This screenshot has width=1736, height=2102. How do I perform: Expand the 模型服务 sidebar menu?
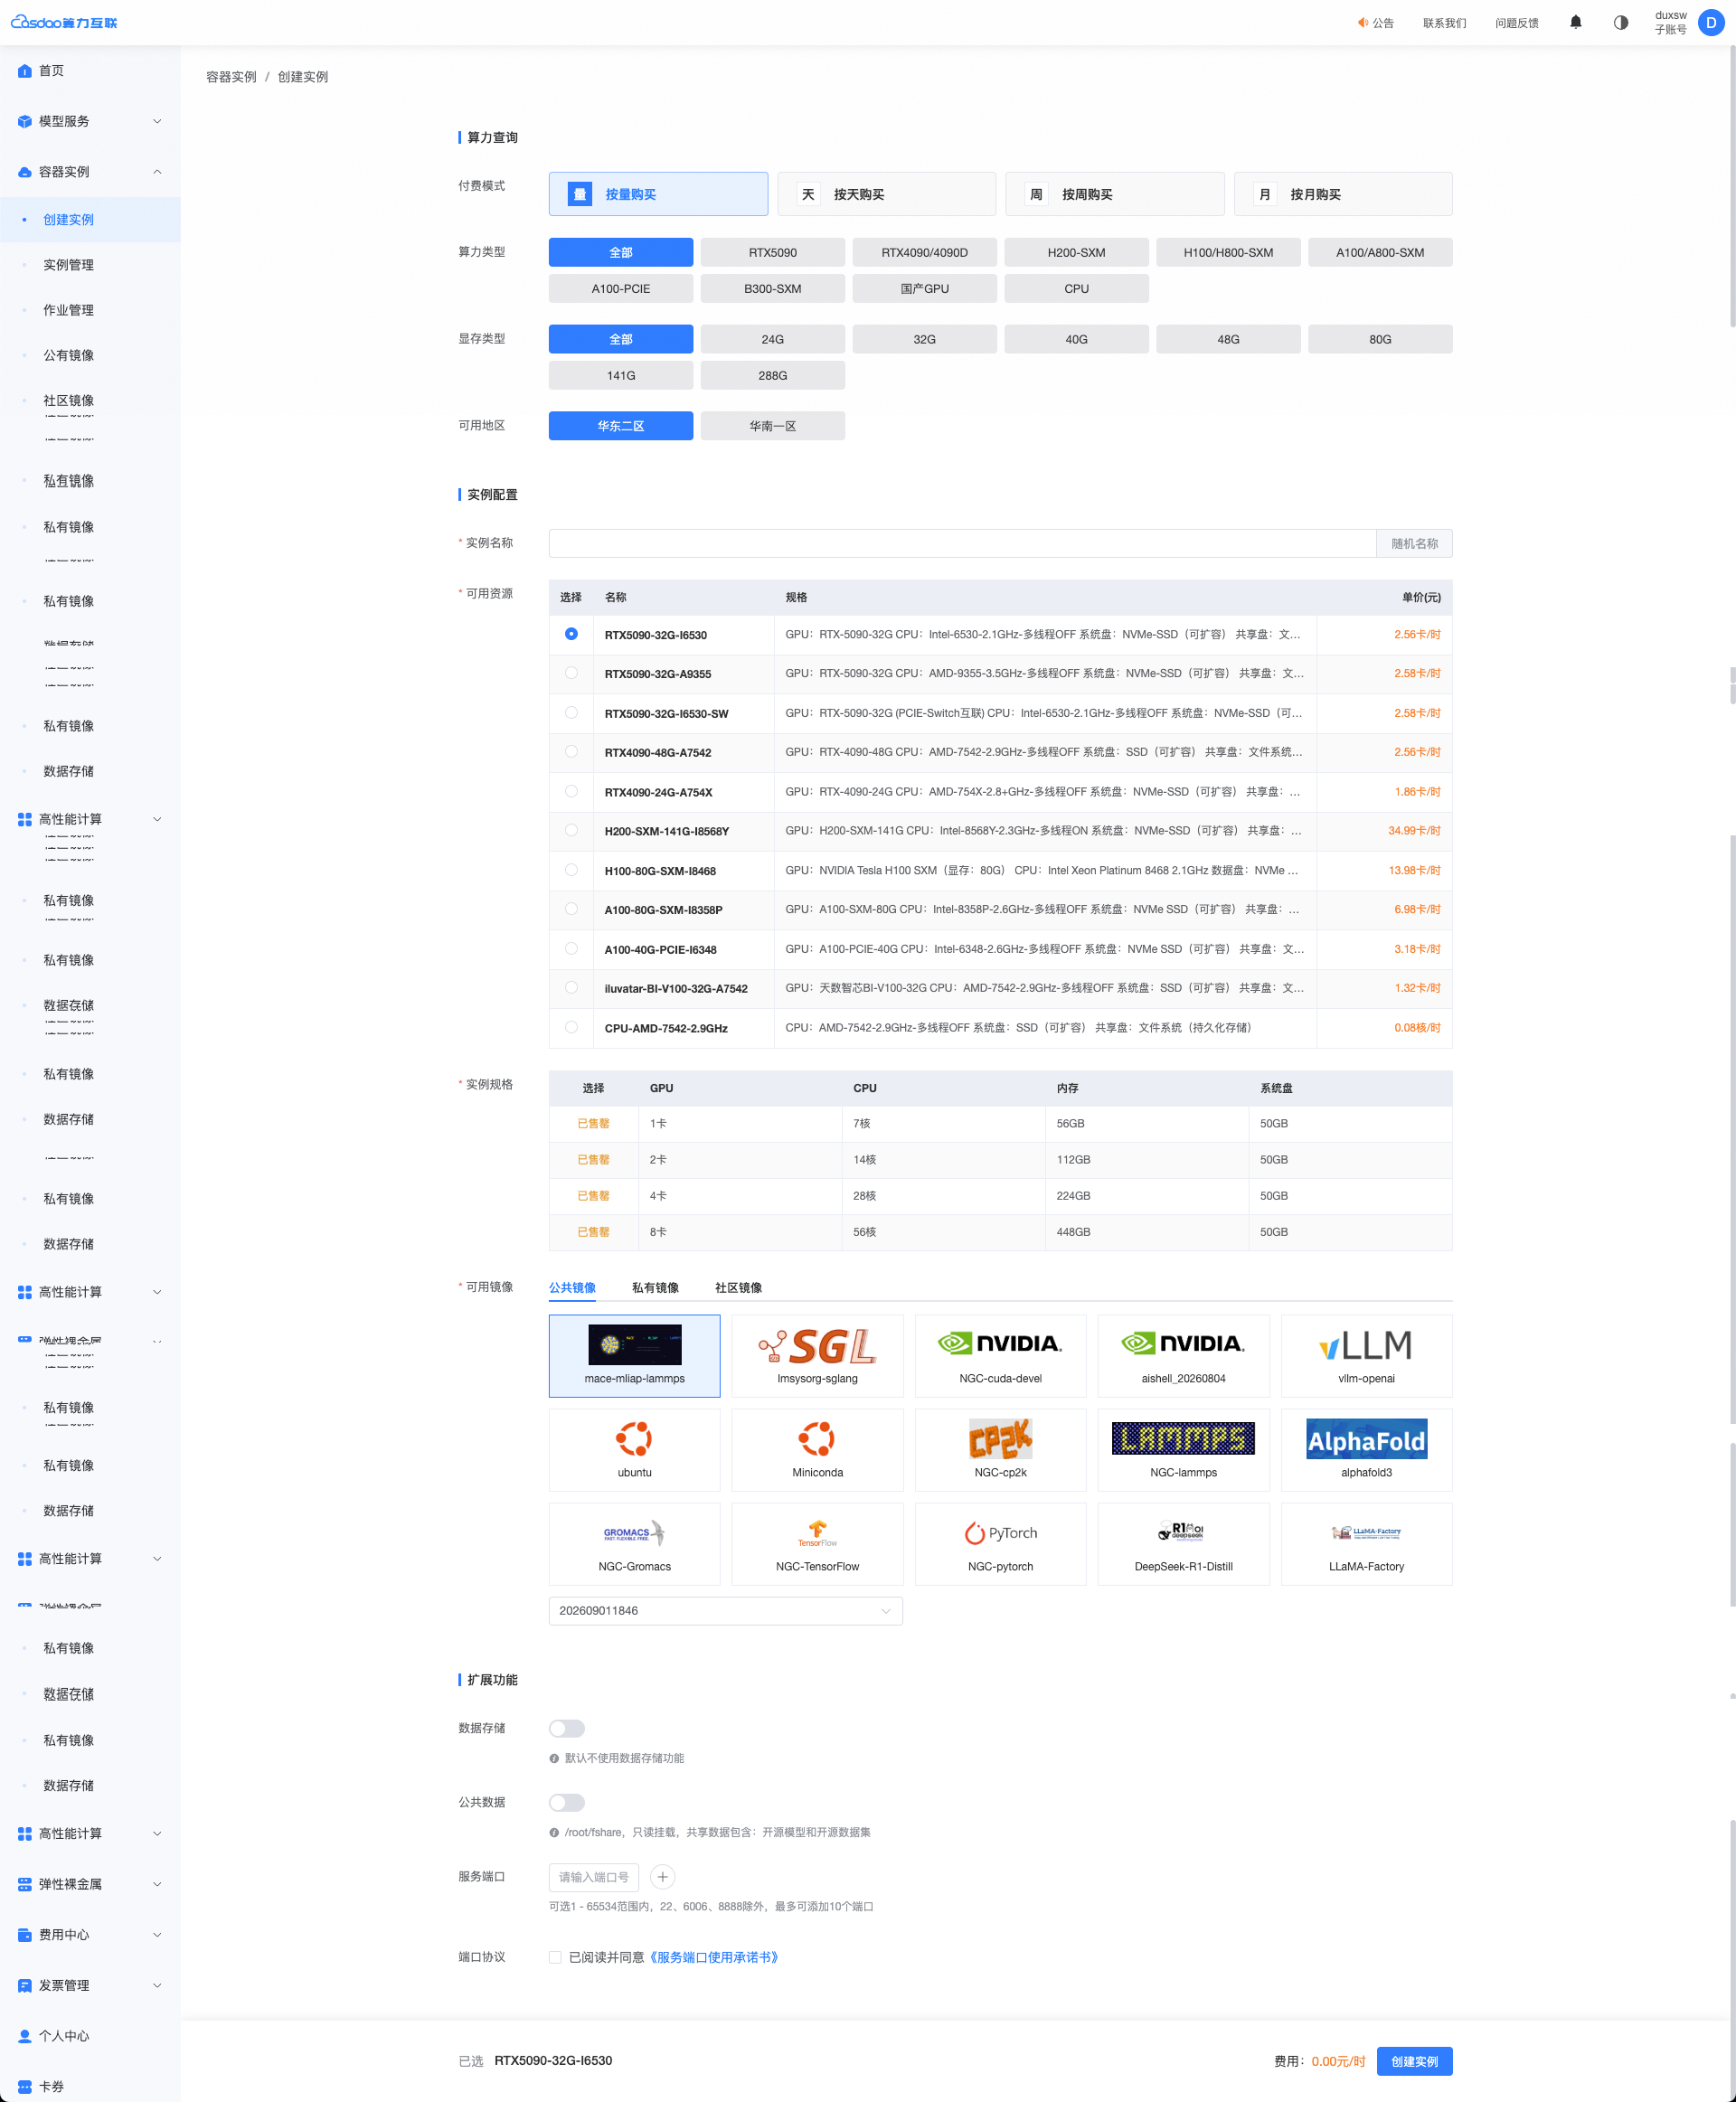[x=90, y=121]
